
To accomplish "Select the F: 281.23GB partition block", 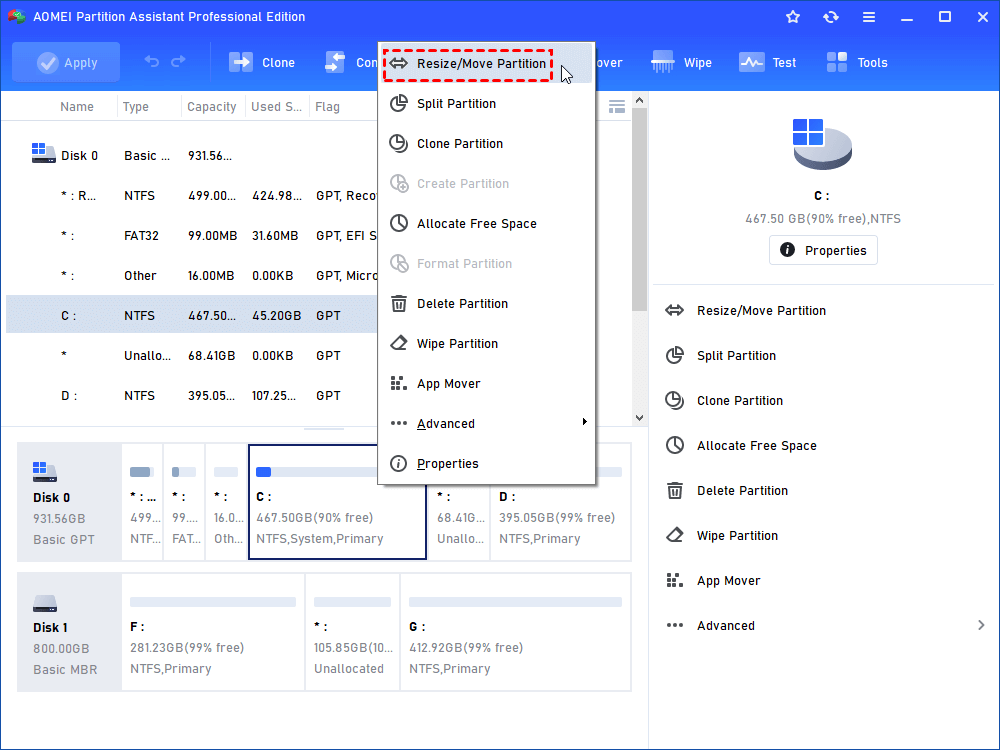I will pos(213,632).
